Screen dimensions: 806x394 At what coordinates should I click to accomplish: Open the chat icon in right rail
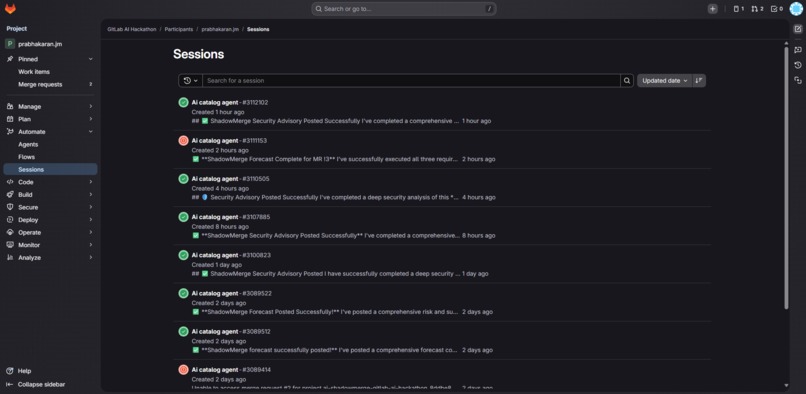pyautogui.click(x=798, y=50)
